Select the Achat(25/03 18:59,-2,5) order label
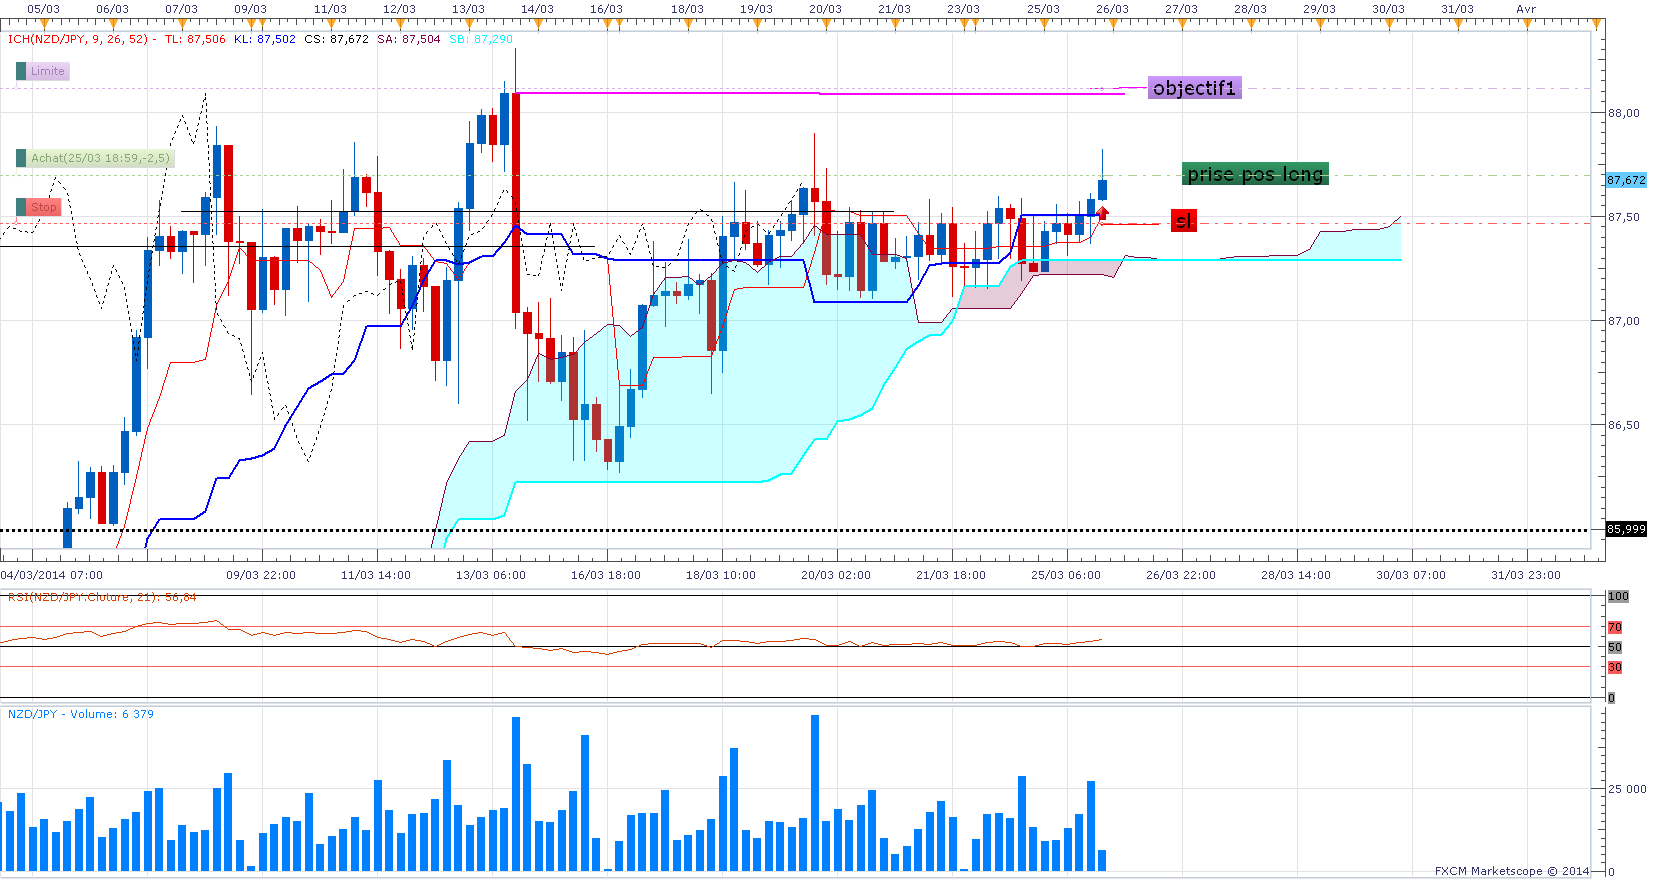Screen dimensions: 1663x880 click(x=100, y=158)
